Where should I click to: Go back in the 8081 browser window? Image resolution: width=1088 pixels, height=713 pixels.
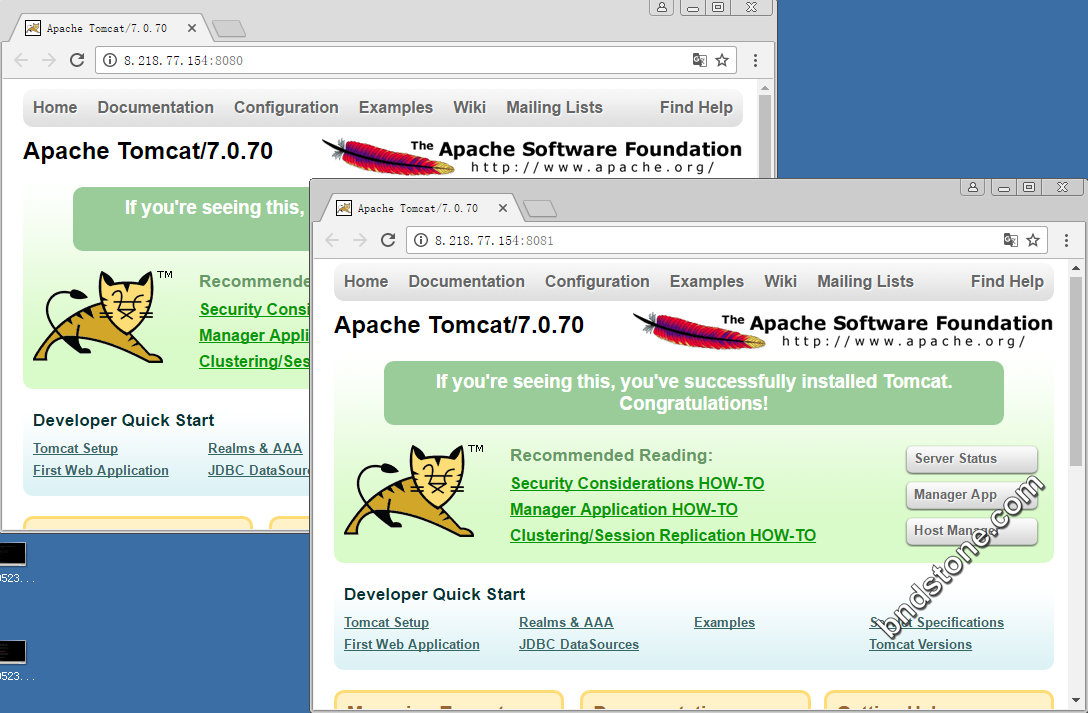point(332,240)
